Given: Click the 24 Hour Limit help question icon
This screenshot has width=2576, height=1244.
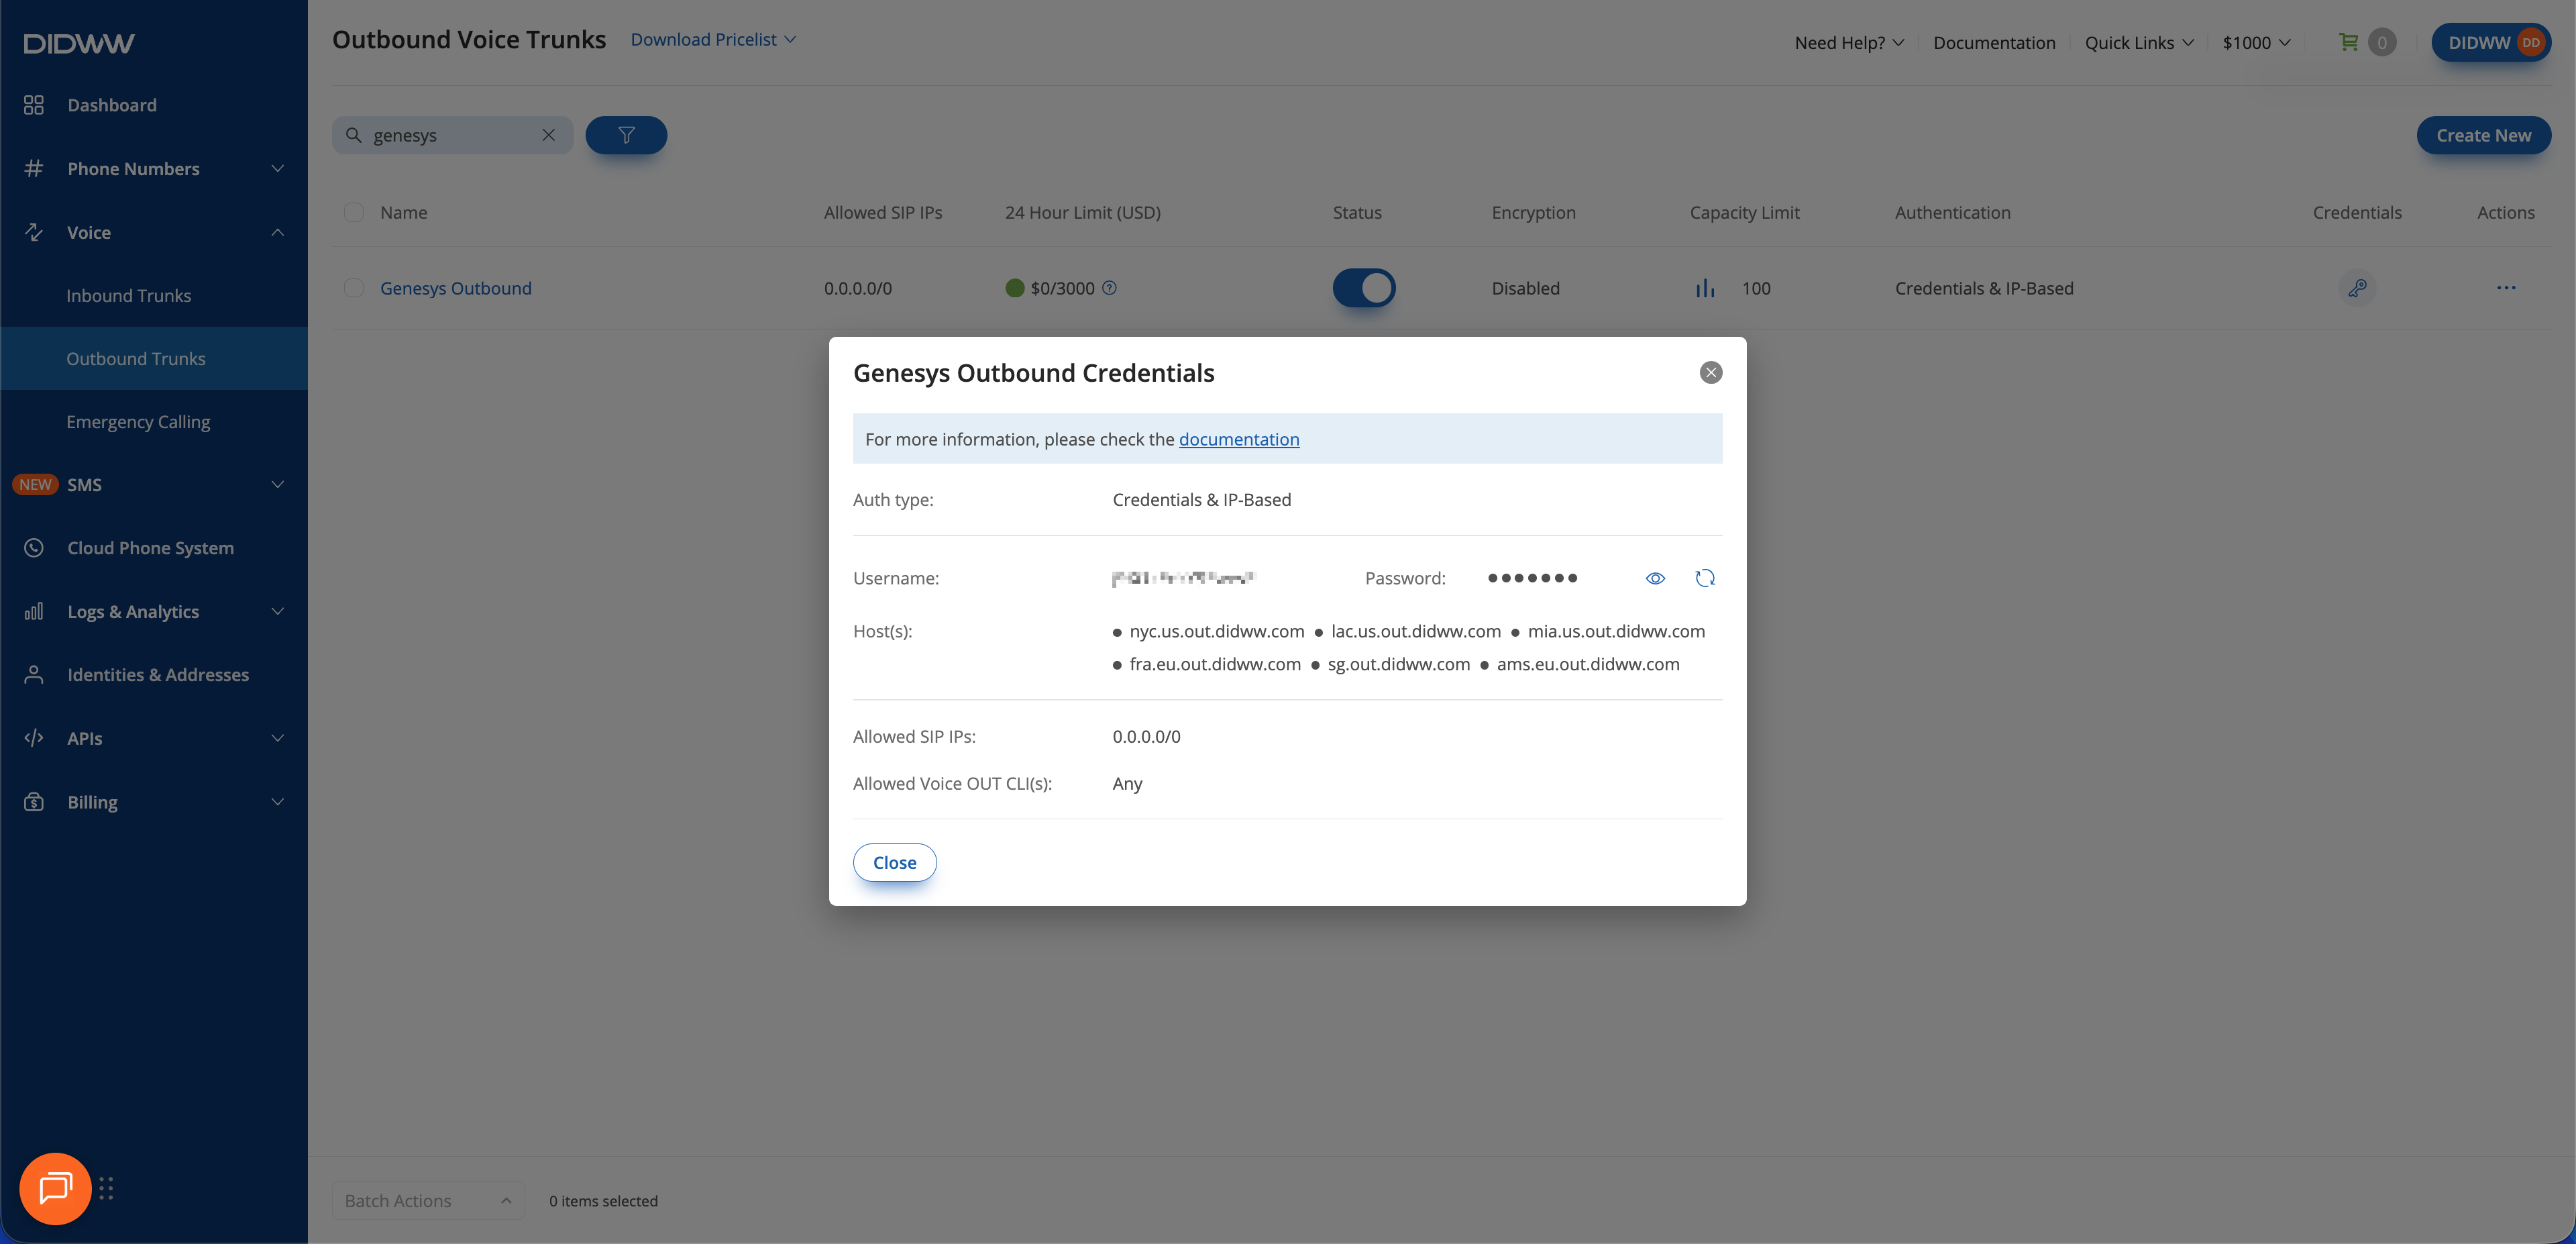Looking at the screenshot, I should pyautogui.click(x=1109, y=288).
